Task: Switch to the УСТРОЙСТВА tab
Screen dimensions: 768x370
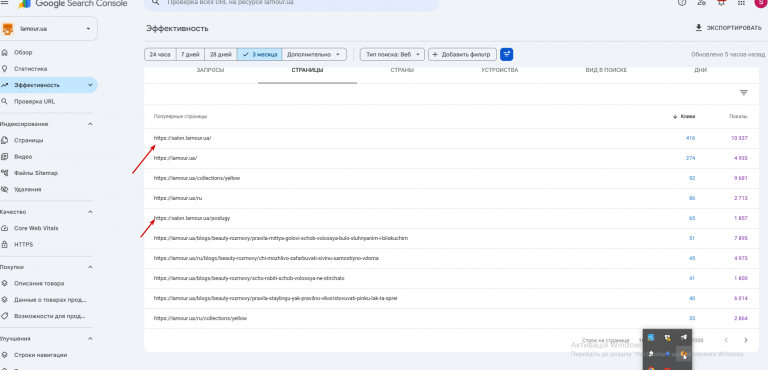Action: pos(500,70)
